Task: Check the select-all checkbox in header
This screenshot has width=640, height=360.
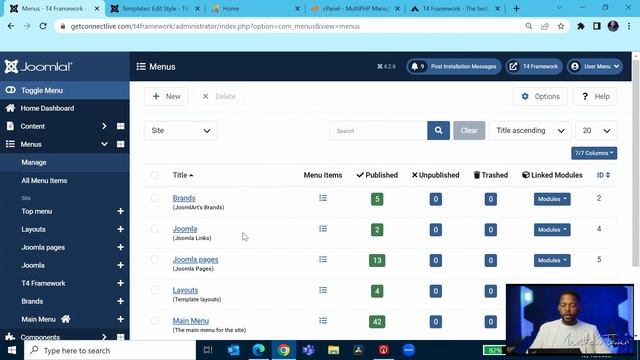Action: point(155,175)
